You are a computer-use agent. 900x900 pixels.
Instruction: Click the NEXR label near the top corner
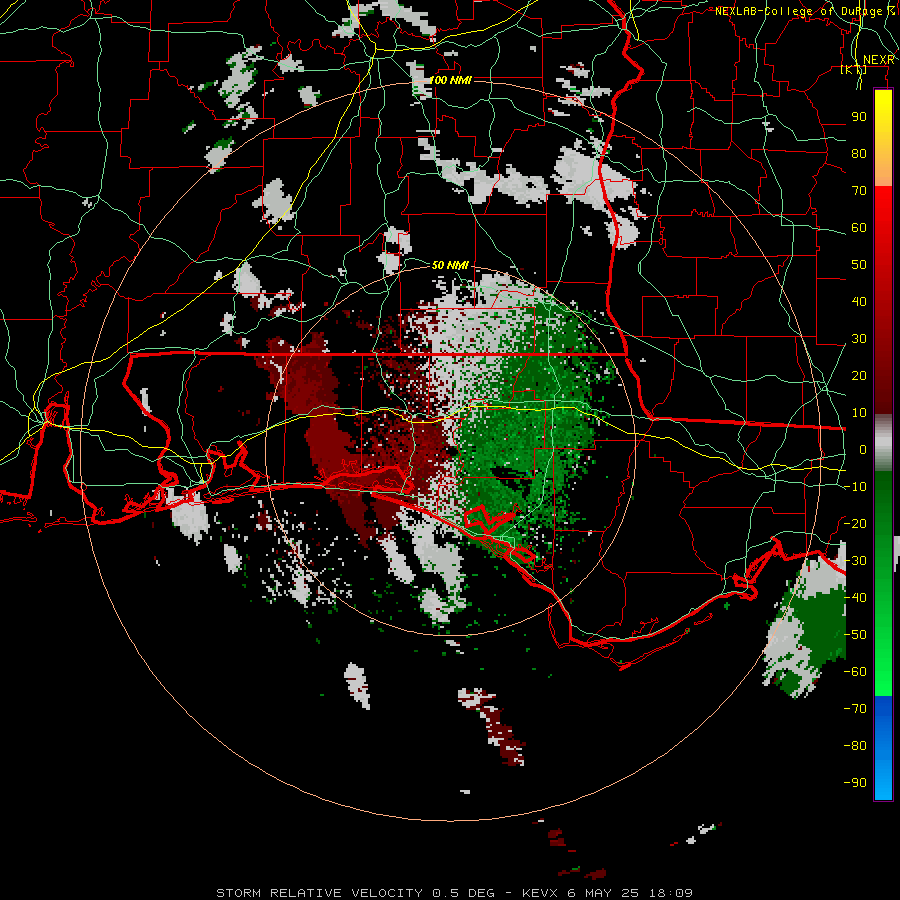pyautogui.click(x=878, y=60)
